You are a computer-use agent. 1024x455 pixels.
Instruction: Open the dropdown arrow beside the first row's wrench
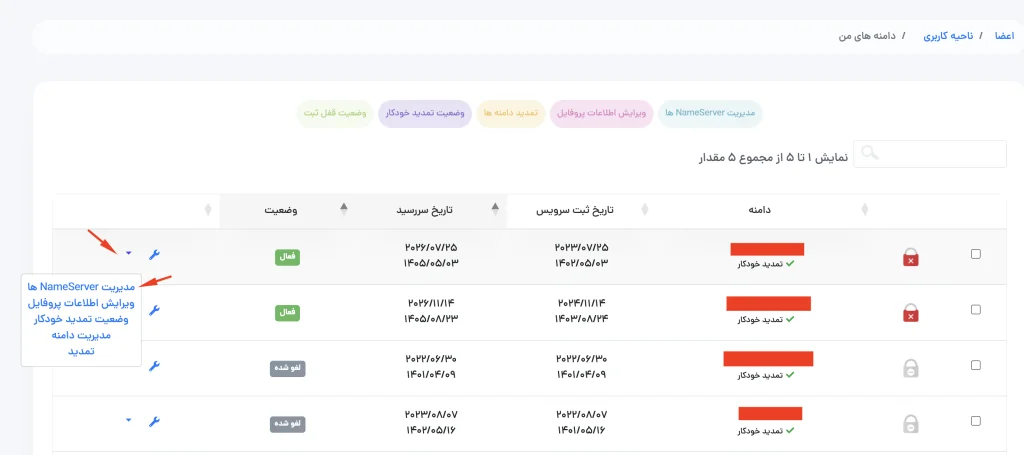pyautogui.click(x=128, y=254)
